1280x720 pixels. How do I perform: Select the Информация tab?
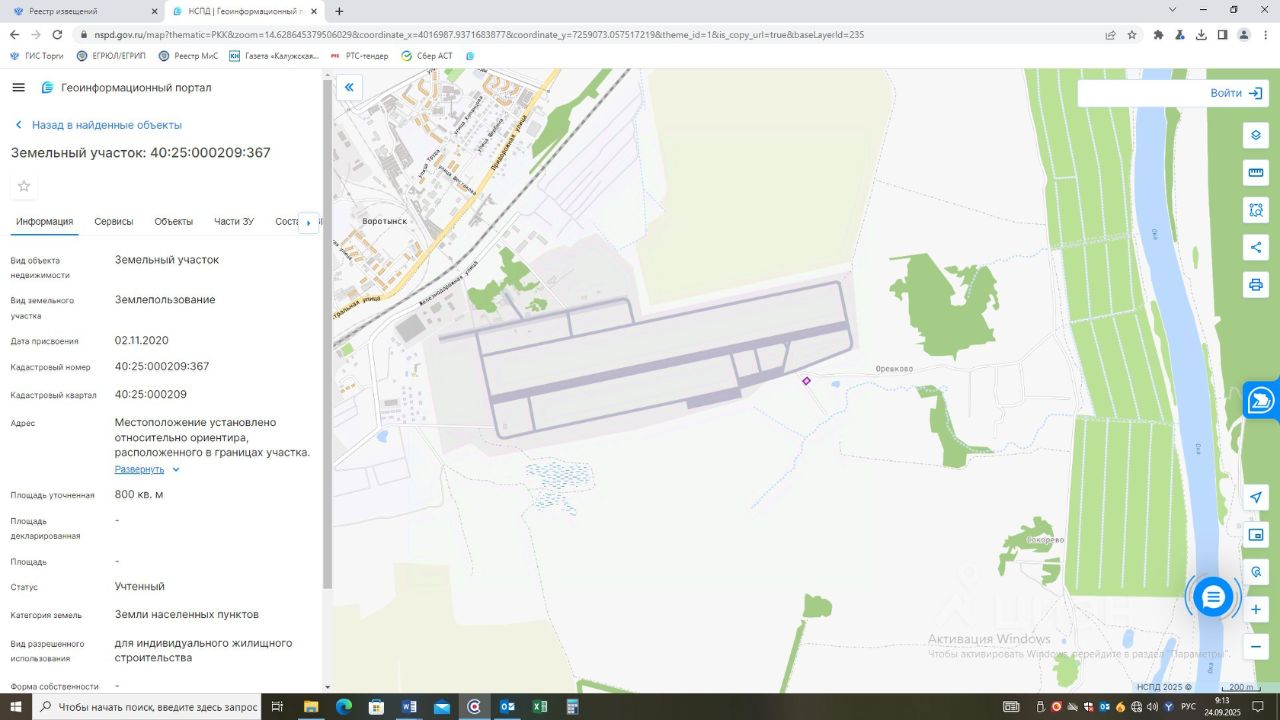(x=44, y=221)
